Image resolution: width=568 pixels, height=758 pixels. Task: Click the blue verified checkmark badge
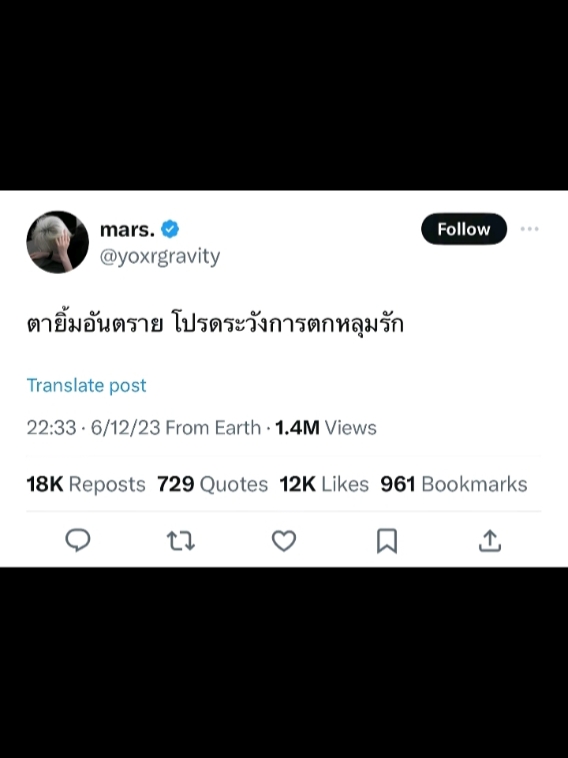pos(170,229)
